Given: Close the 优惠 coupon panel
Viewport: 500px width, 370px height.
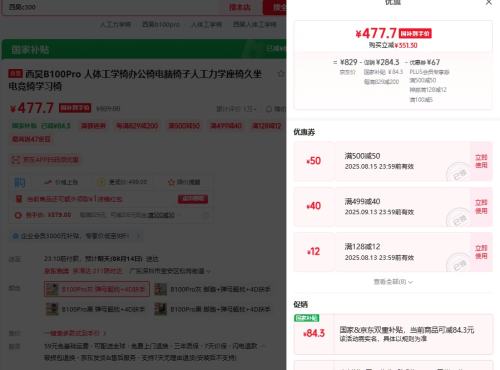Looking at the screenshot, I should [x=489, y=3].
